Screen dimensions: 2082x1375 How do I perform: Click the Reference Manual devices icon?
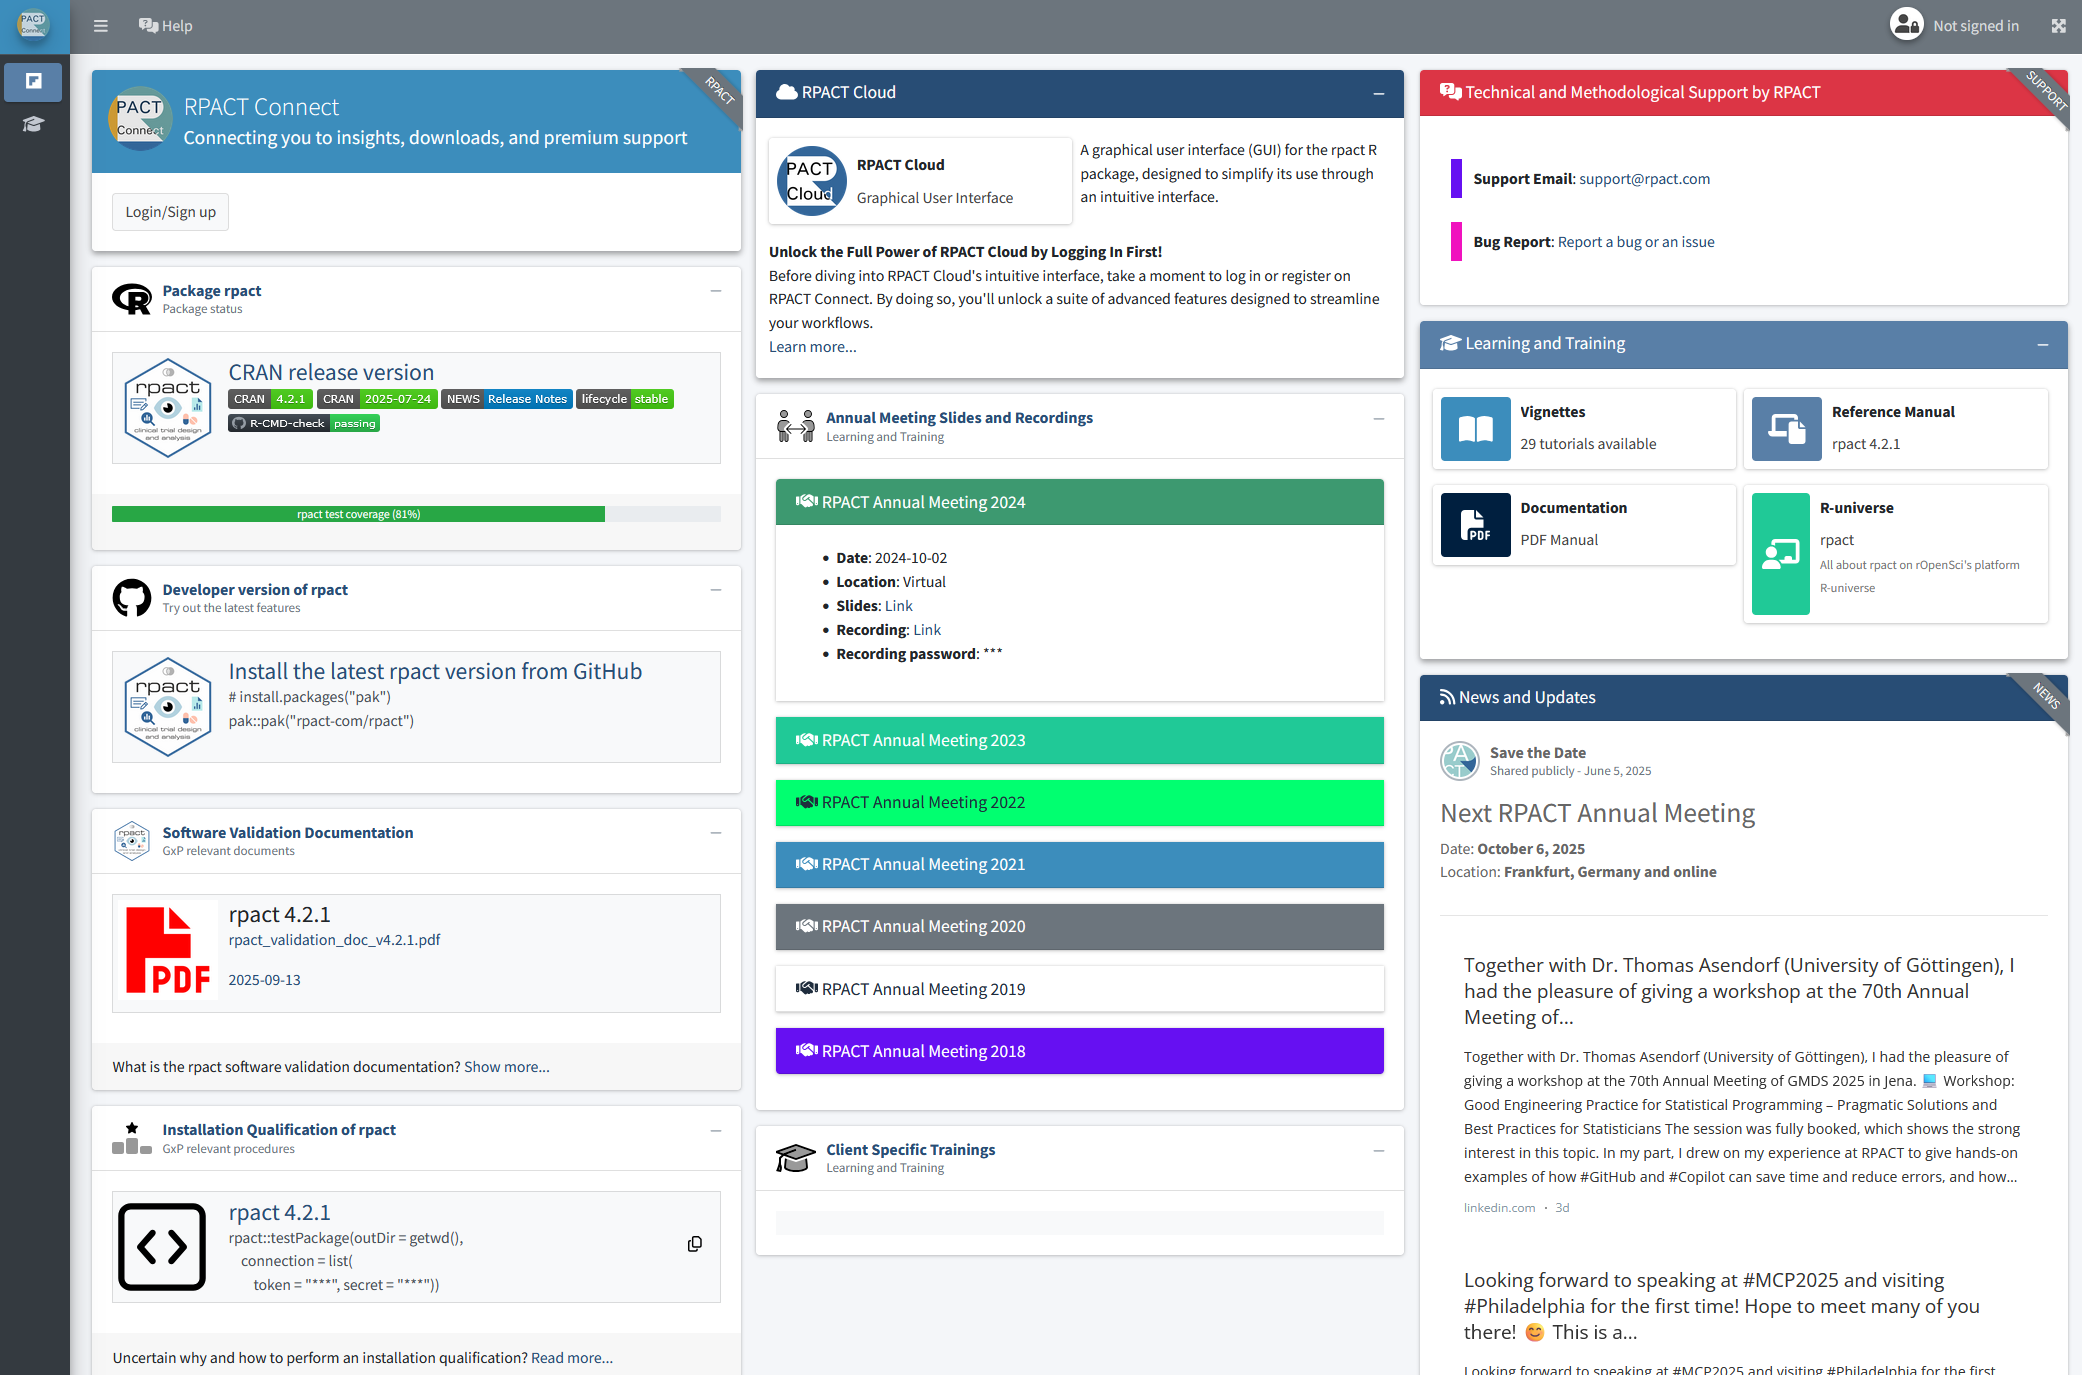coord(1786,428)
